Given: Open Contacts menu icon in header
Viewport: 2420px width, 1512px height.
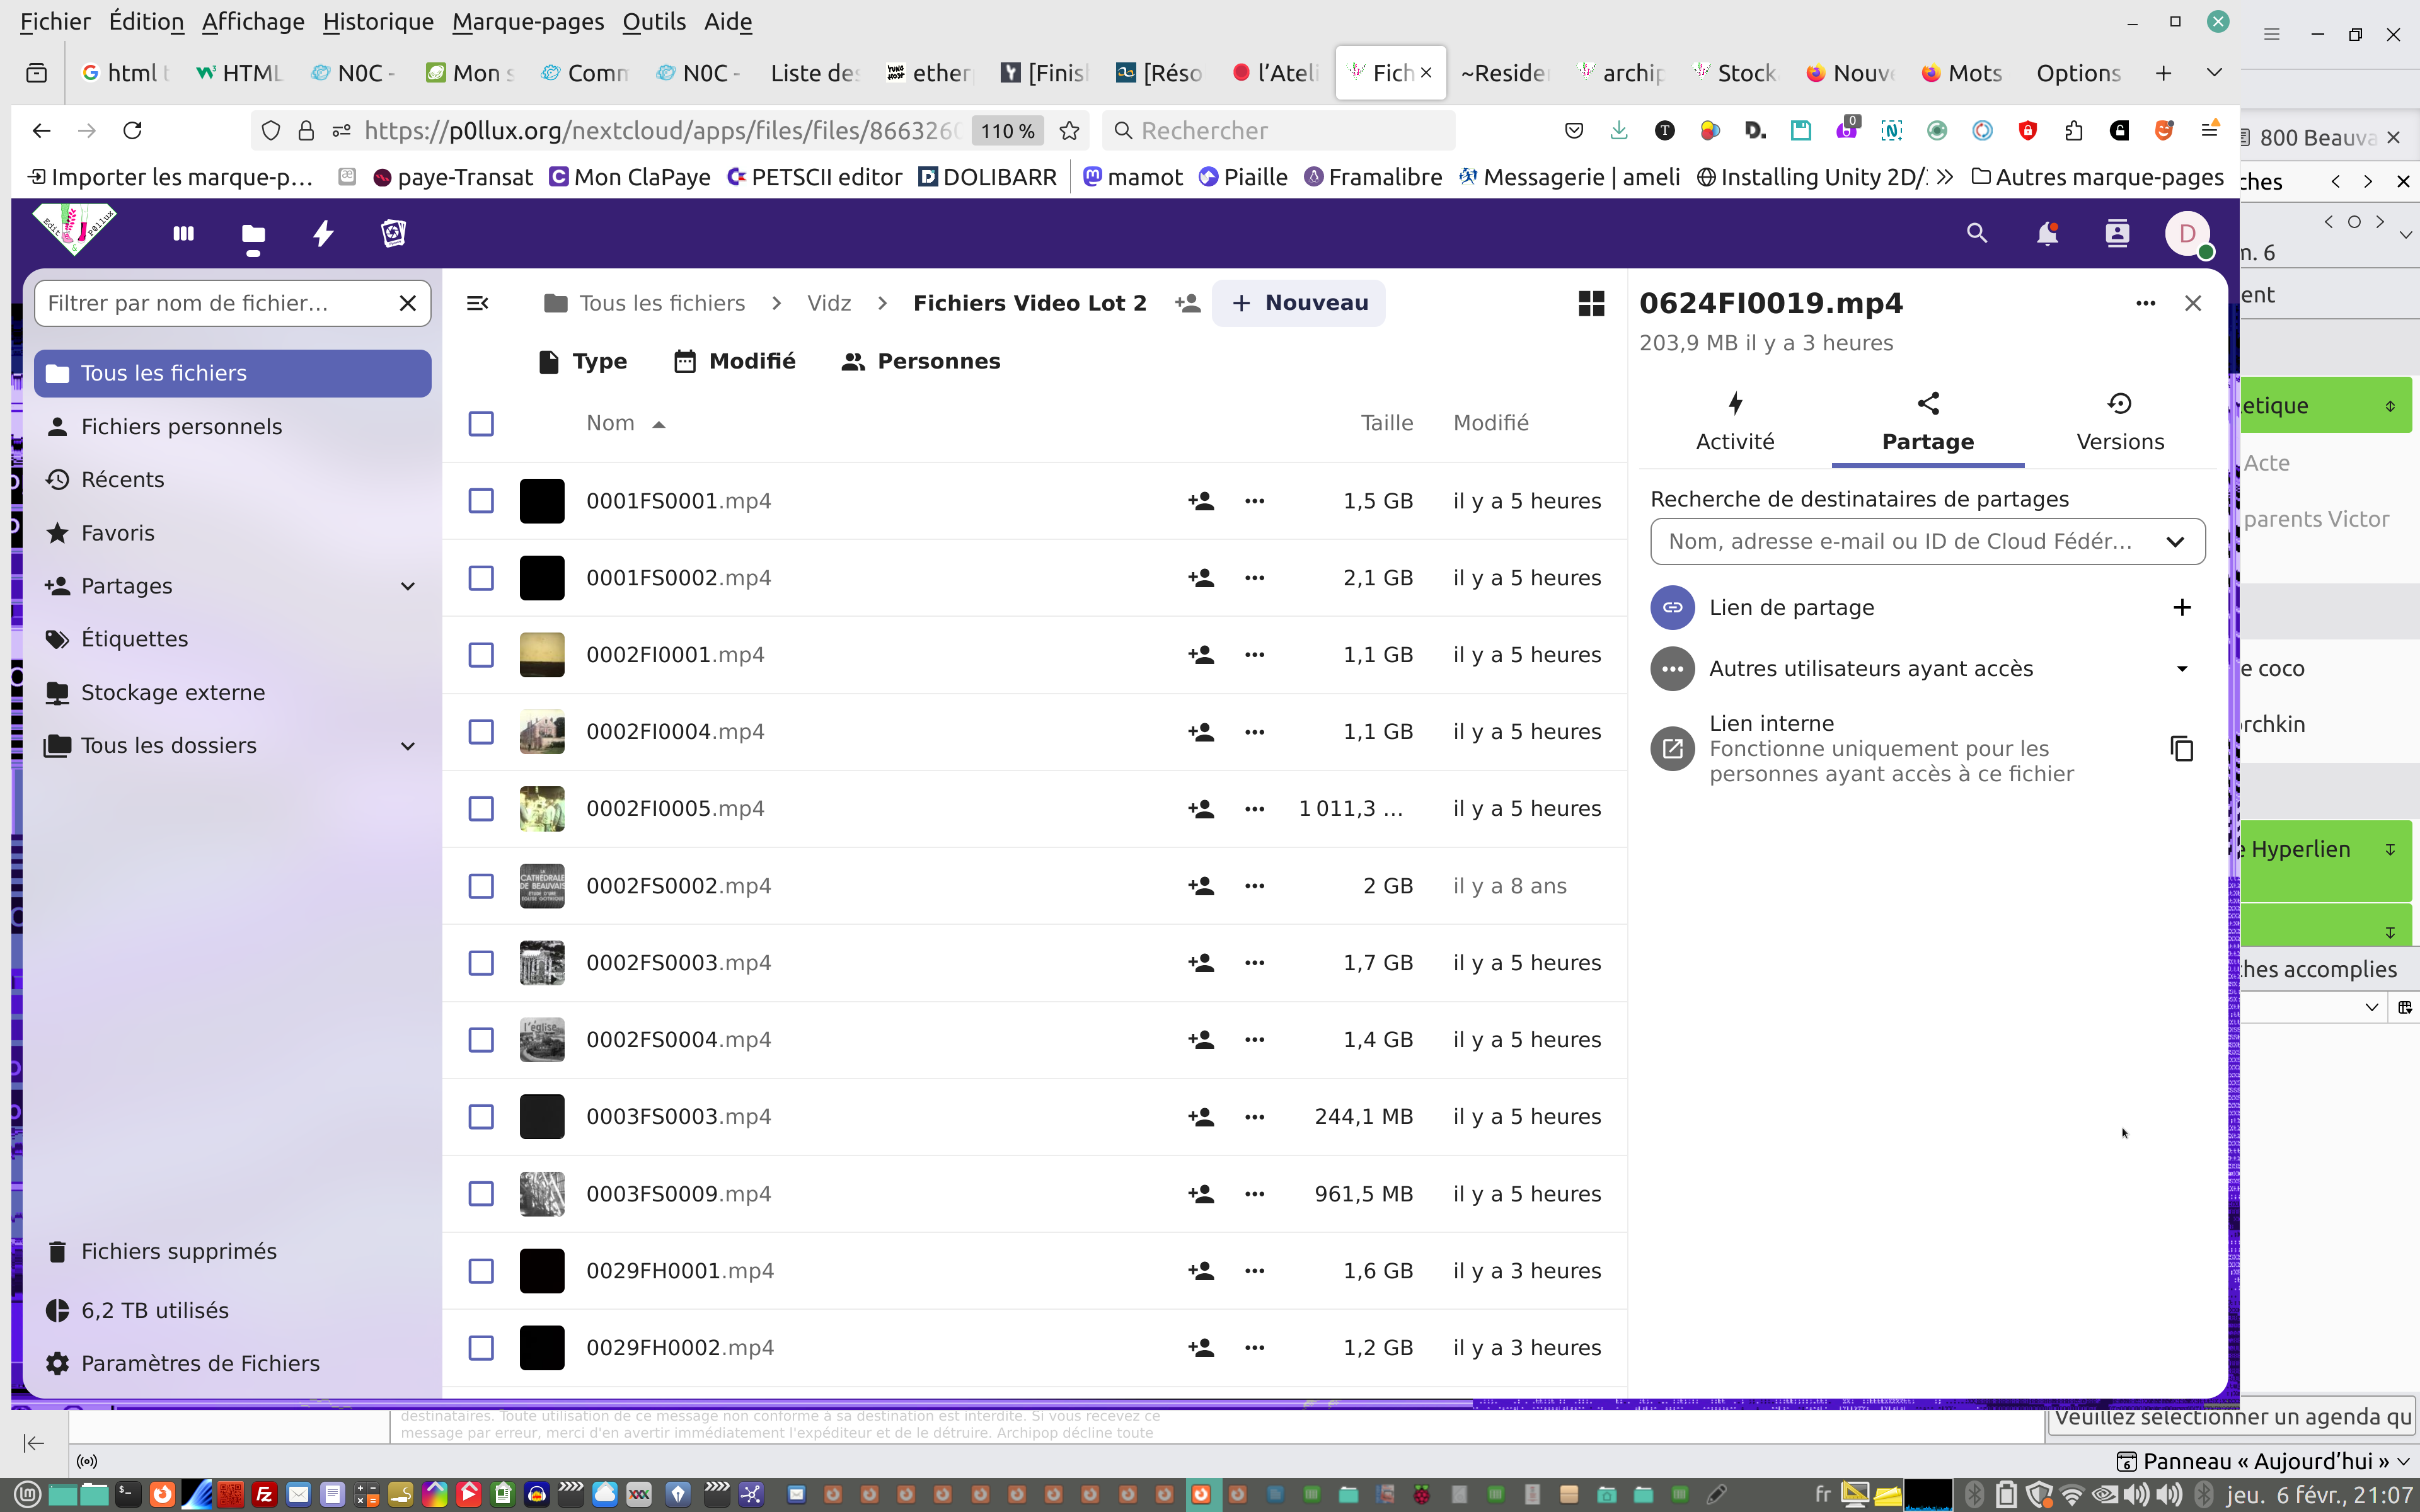Looking at the screenshot, I should coord(2116,234).
